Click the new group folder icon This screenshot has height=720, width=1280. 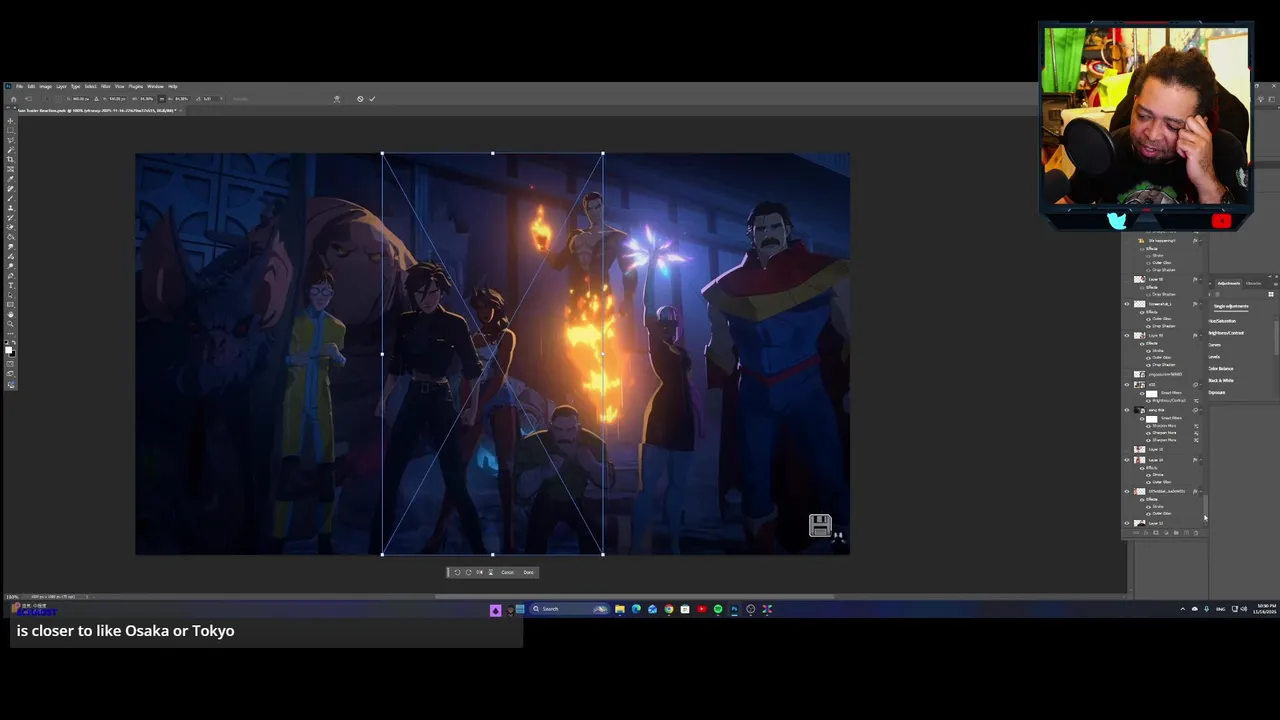click(1176, 532)
